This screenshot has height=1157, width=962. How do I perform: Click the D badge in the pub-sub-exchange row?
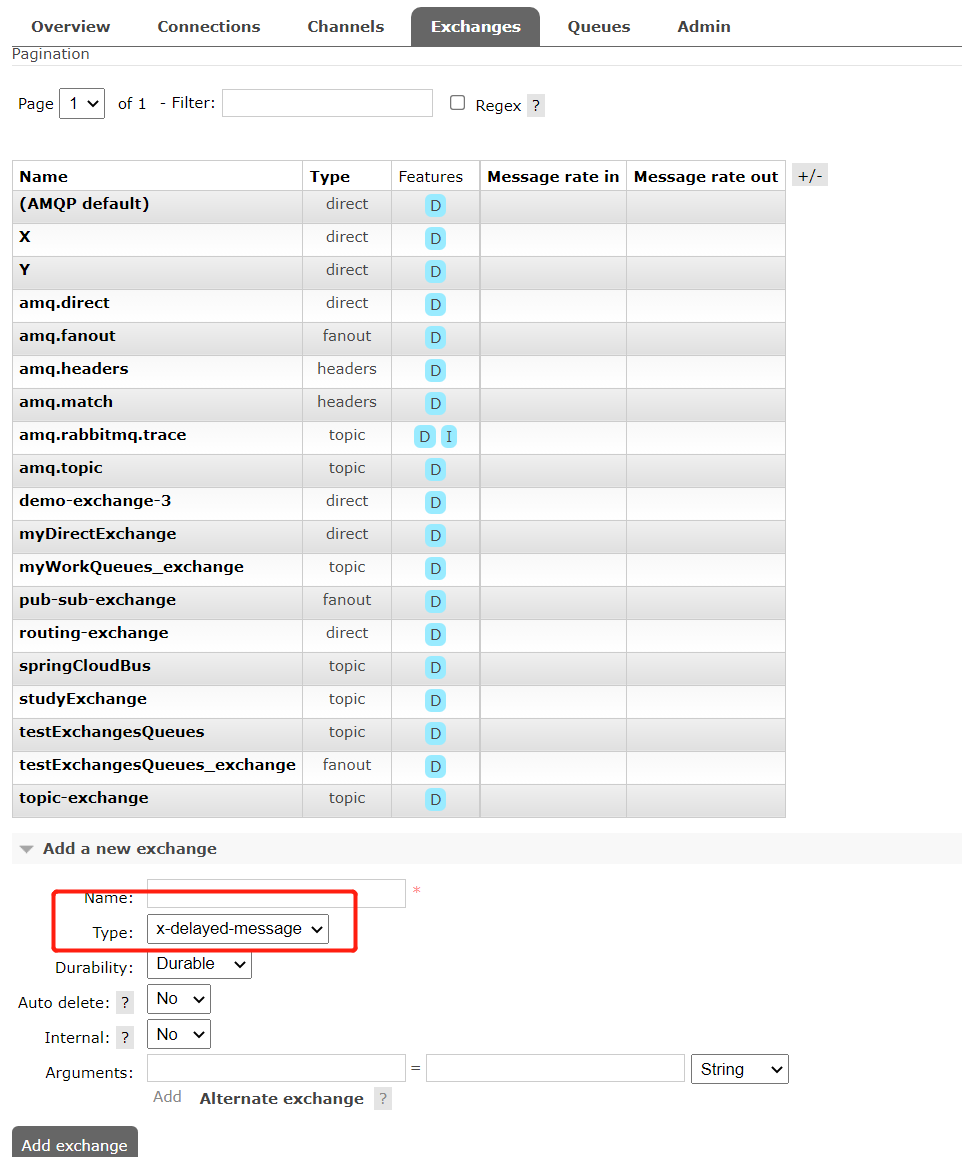point(435,601)
